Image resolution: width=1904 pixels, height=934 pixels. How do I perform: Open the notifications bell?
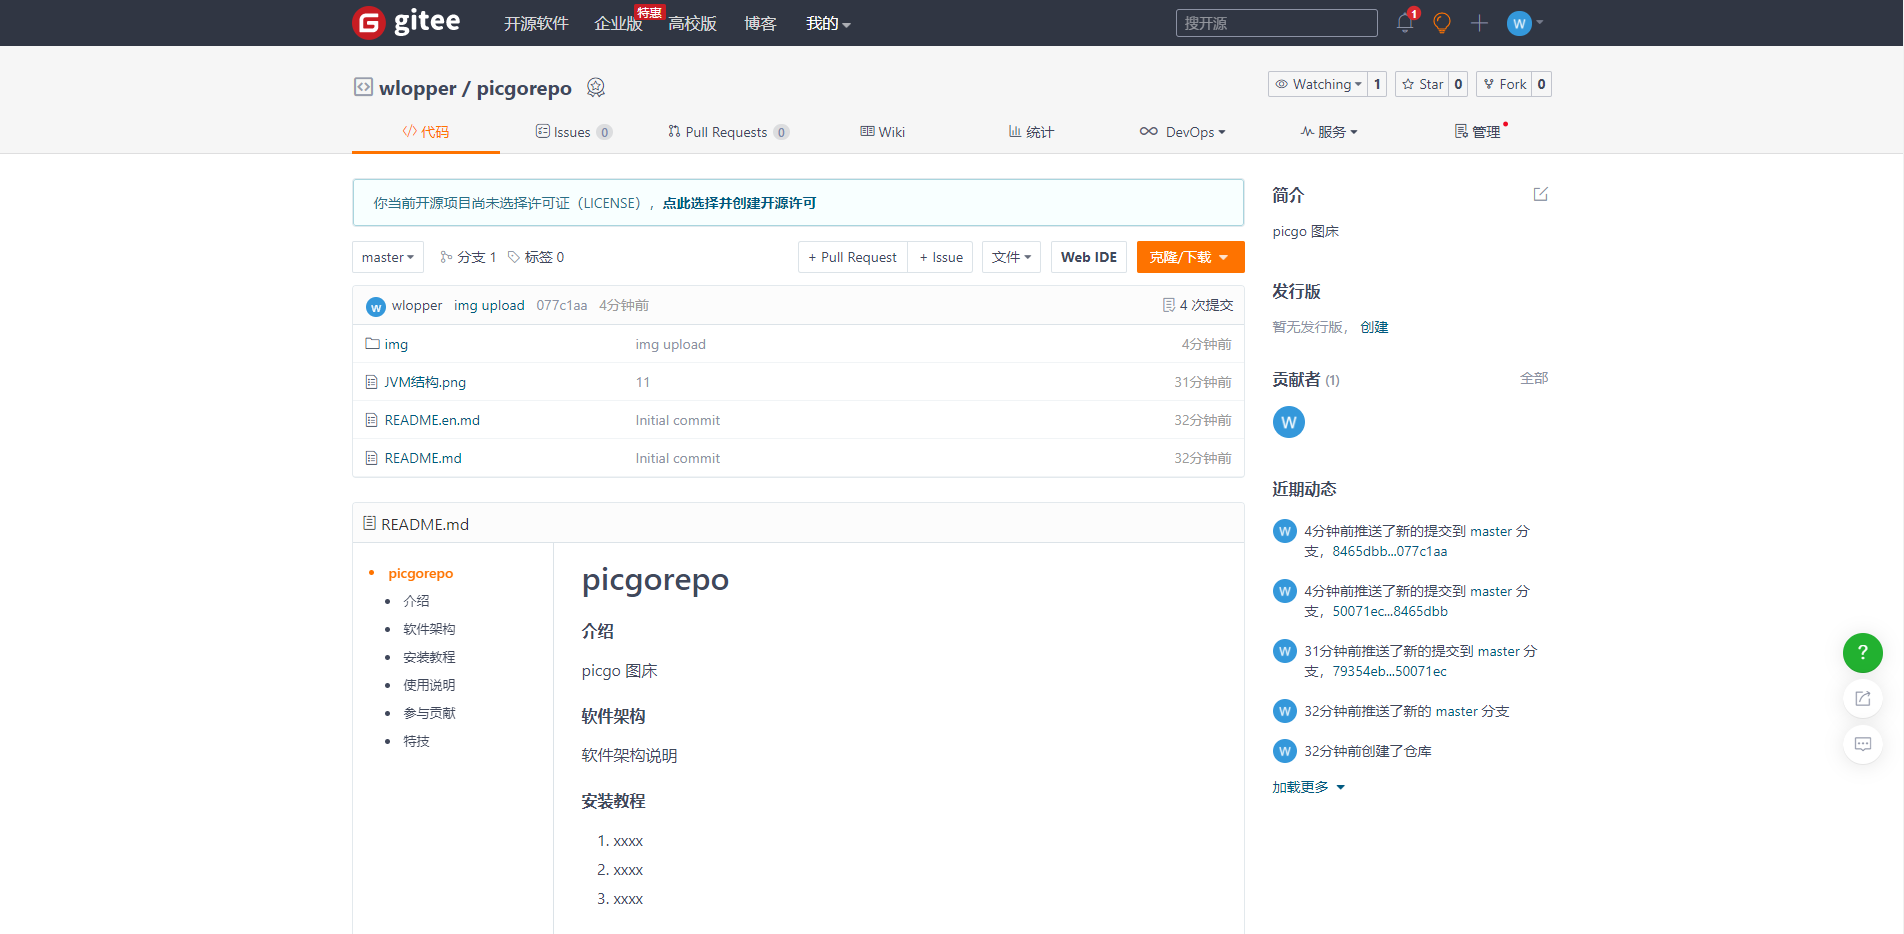click(1404, 22)
